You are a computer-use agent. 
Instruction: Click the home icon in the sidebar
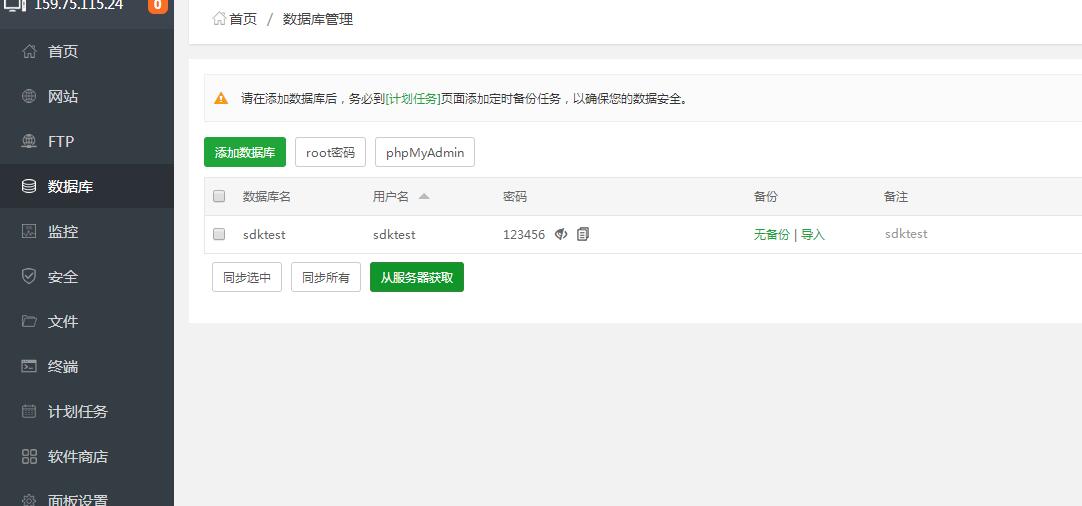point(29,52)
